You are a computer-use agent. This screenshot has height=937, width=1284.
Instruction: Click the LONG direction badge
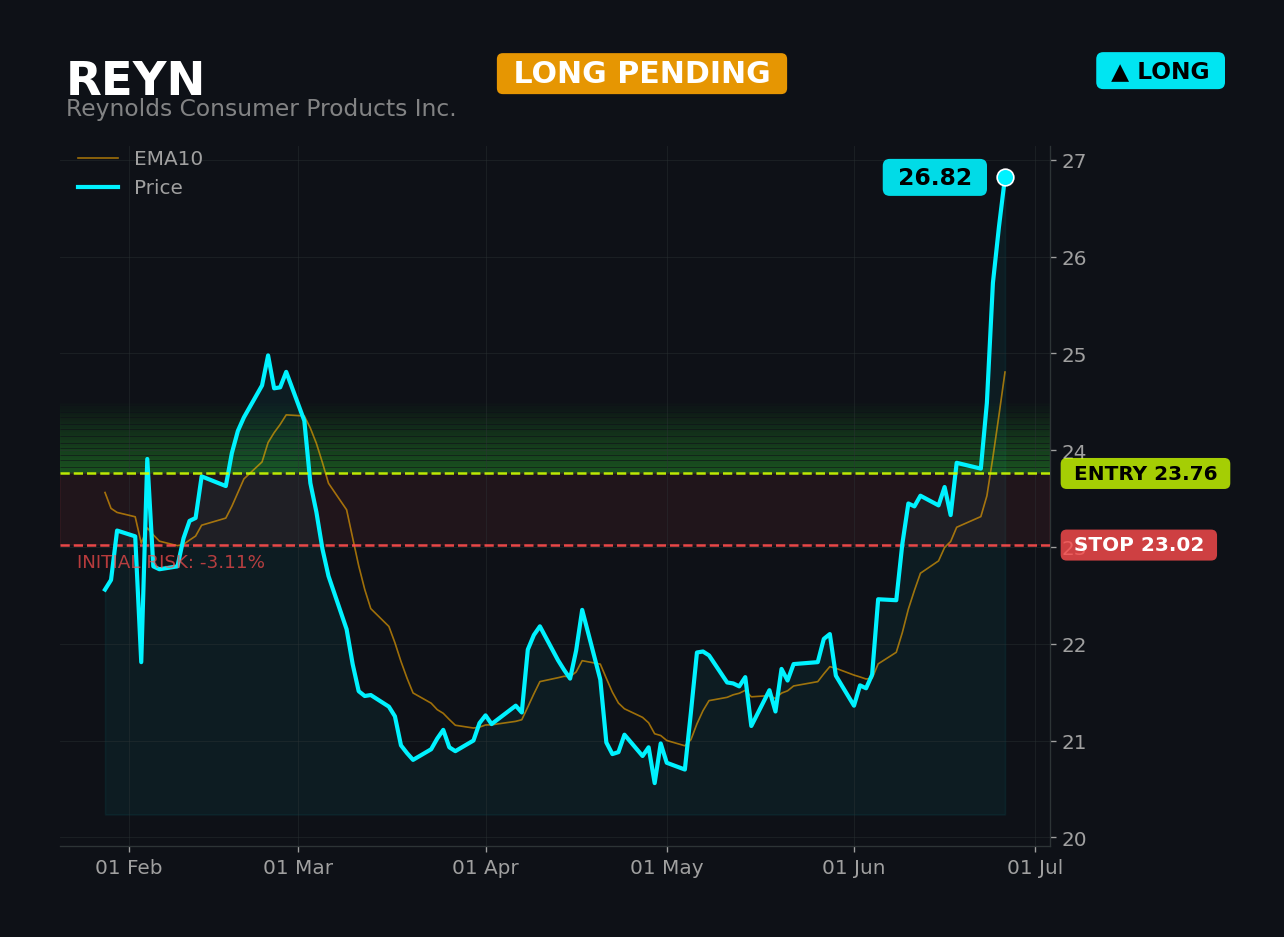click(1160, 71)
